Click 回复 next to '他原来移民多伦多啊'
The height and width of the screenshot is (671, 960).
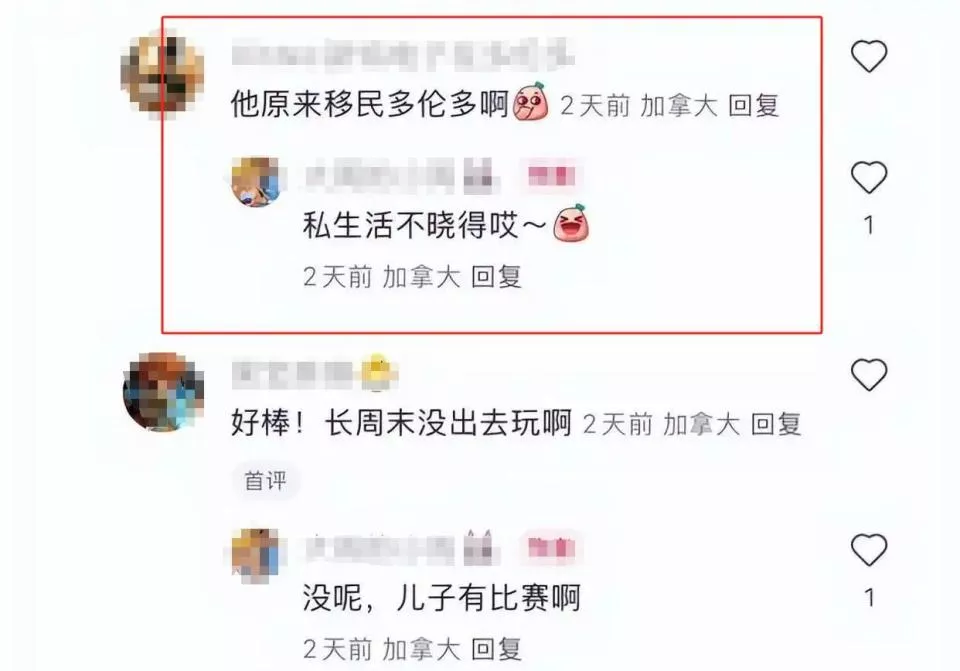tap(753, 106)
